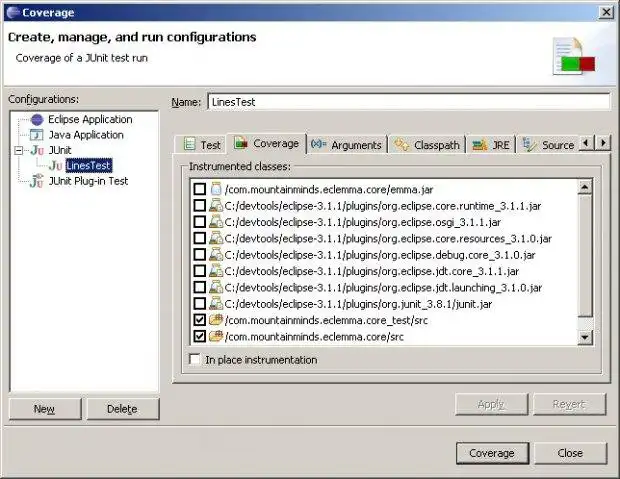Click the eclemma.core/src source folder icon
The image size is (620, 479).
coord(216,336)
